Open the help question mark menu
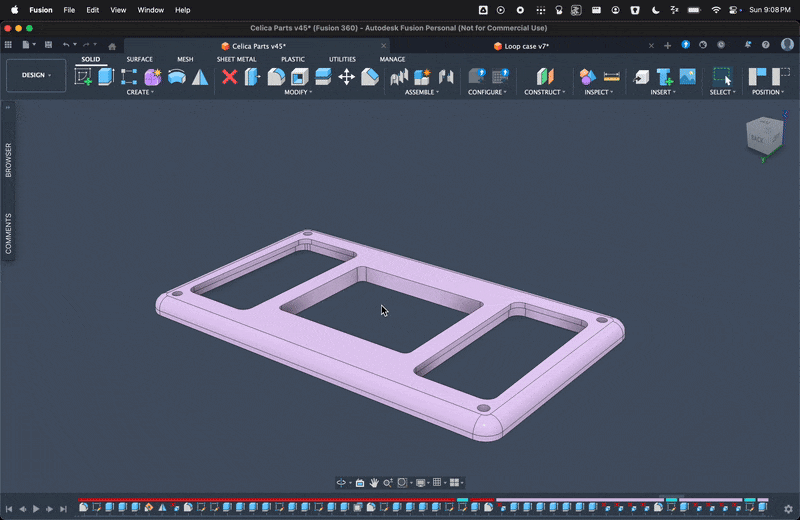This screenshot has height=520, width=800. pos(765,45)
